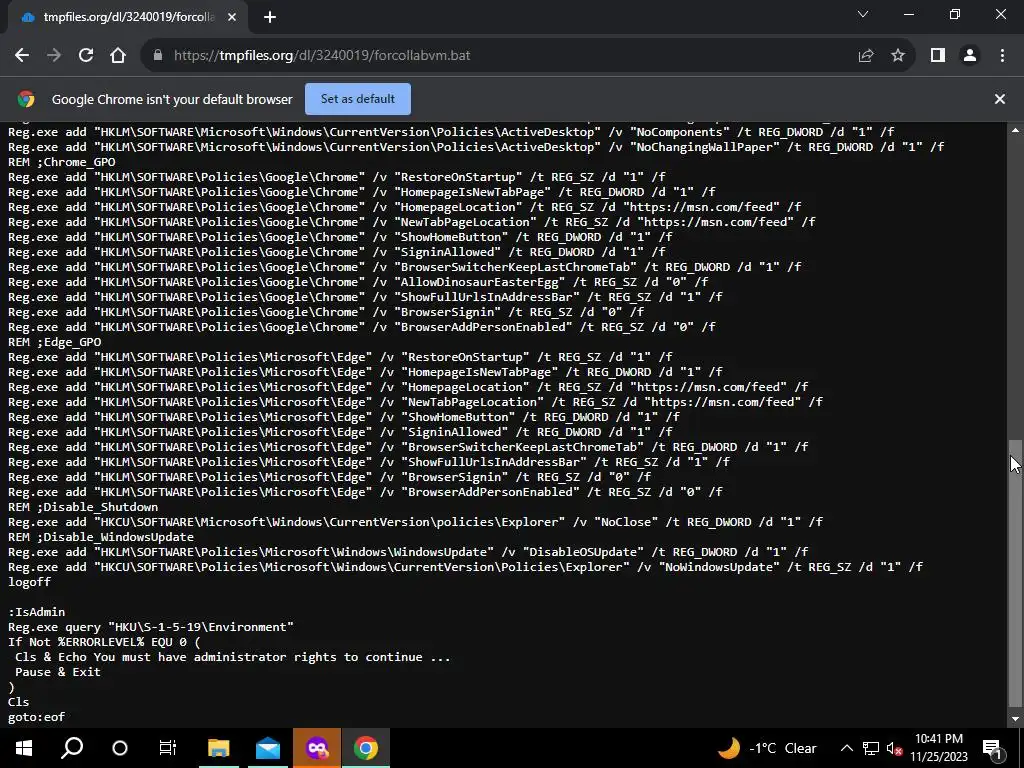1024x768 pixels.
Task: Open the notification center icon
Action: 993,748
